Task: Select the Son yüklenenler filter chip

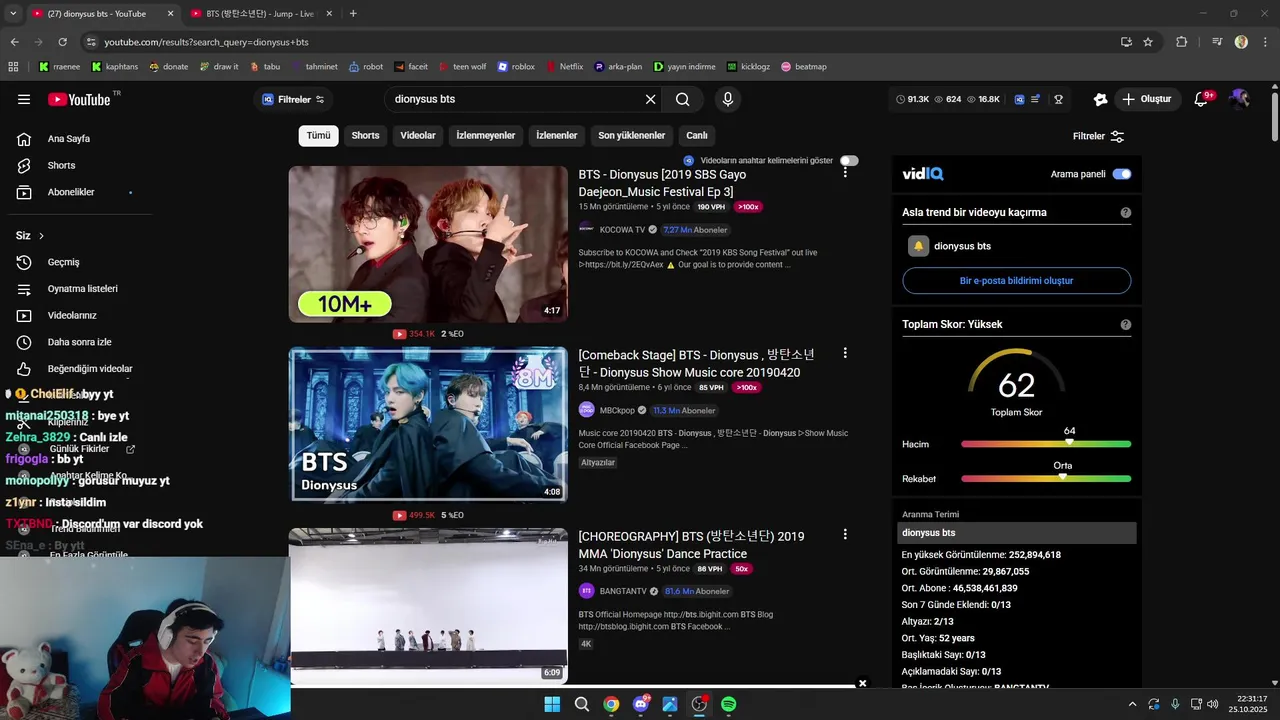Action: tap(631, 136)
